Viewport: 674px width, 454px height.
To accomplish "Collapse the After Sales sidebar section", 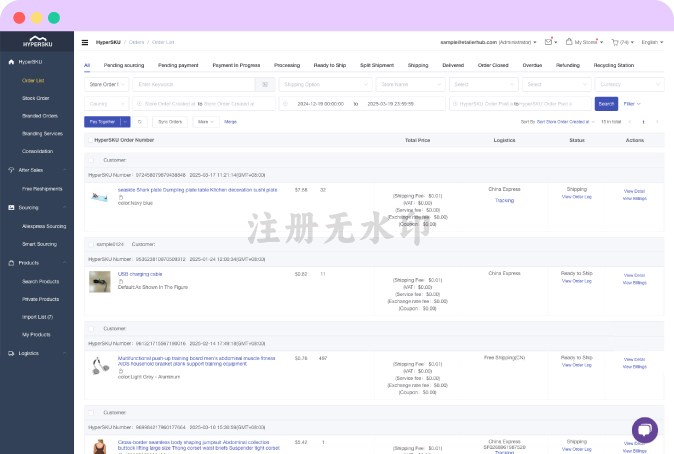I will point(64,170).
